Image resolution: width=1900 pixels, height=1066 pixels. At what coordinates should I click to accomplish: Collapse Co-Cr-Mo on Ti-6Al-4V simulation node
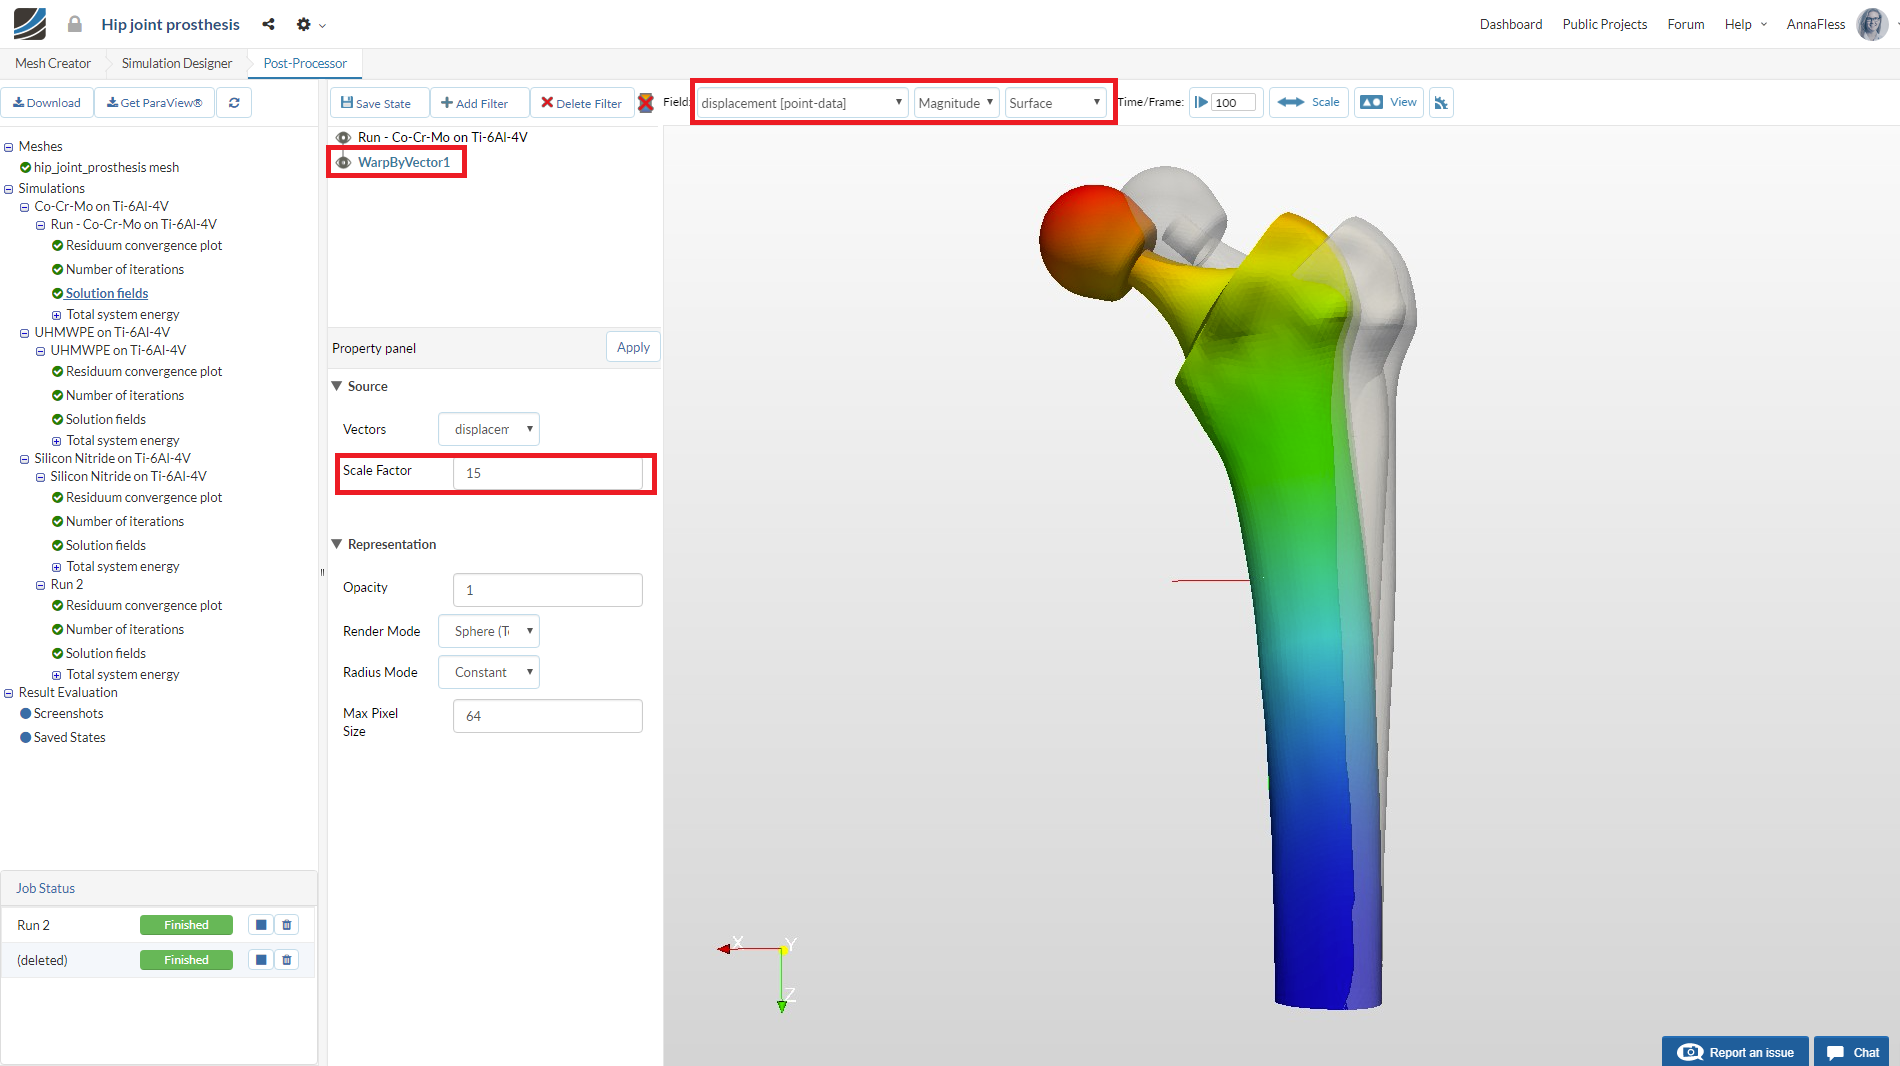pyautogui.click(x=25, y=207)
